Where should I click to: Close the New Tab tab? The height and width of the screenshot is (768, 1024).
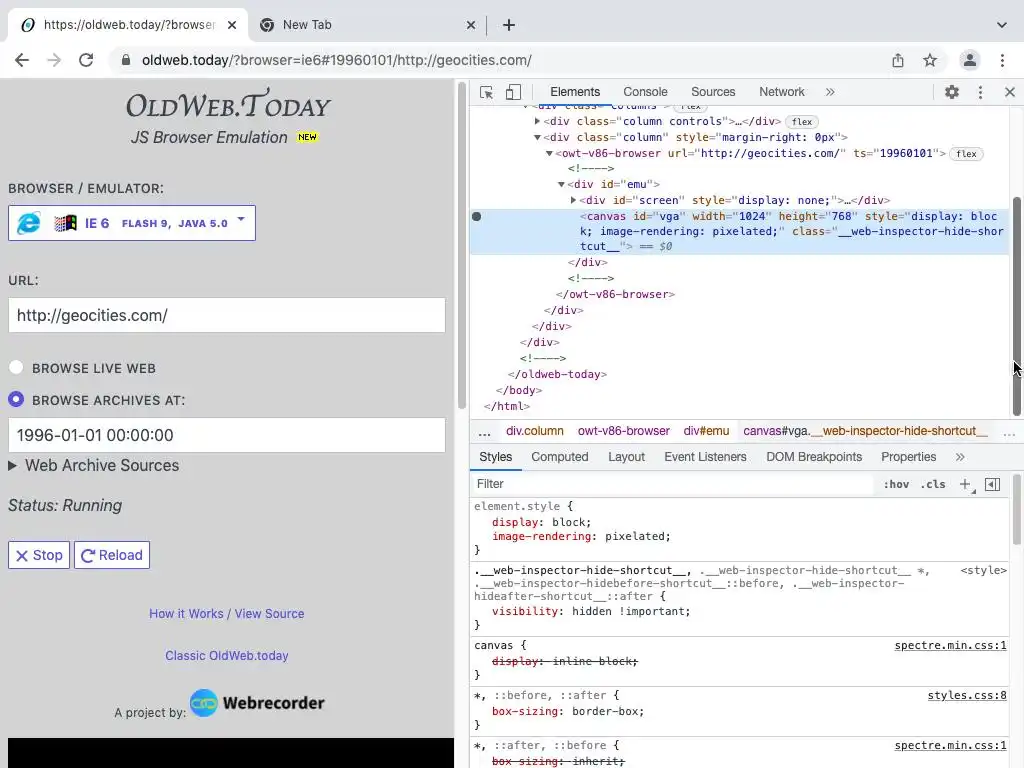[x=471, y=25]
